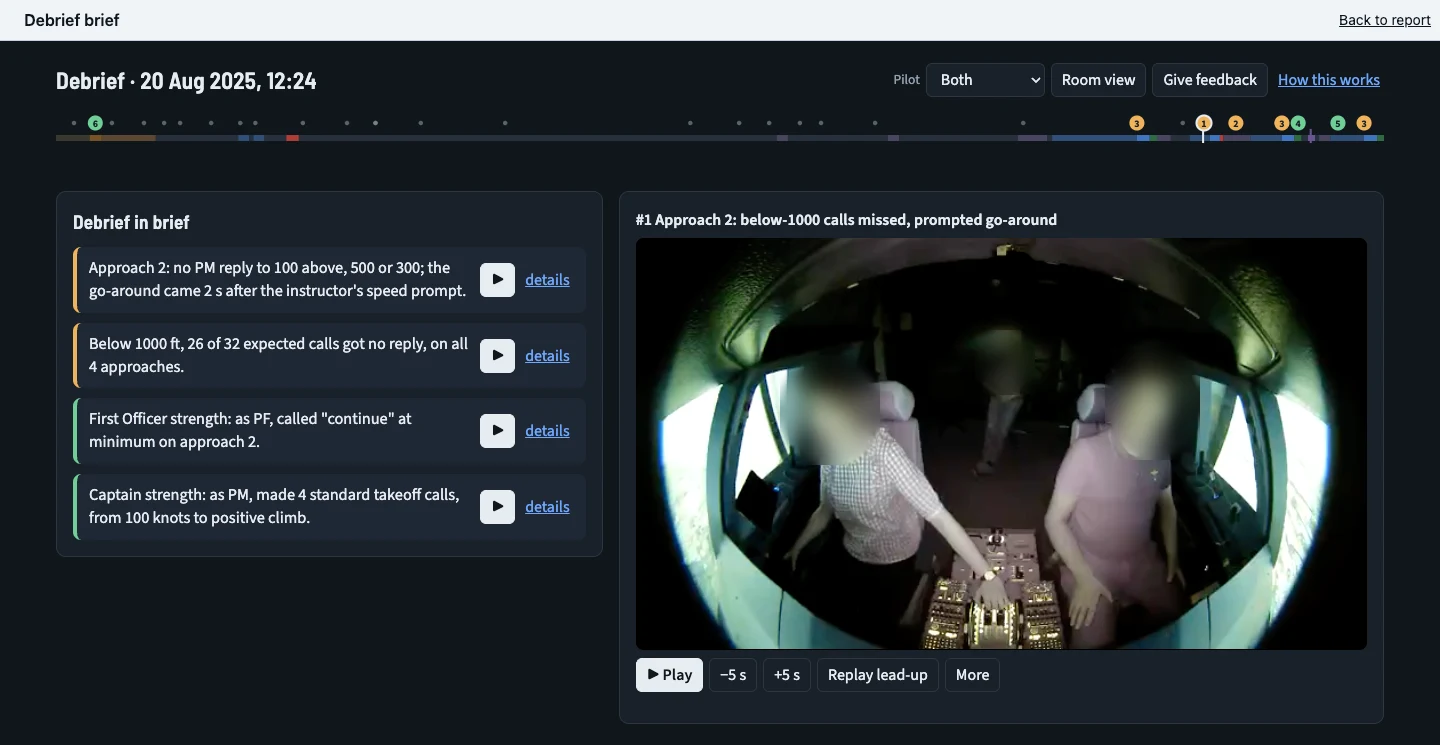Open details for First Officer strength
The width and height of the screenshot is (1440, 745).
click(x=547, y=431)
